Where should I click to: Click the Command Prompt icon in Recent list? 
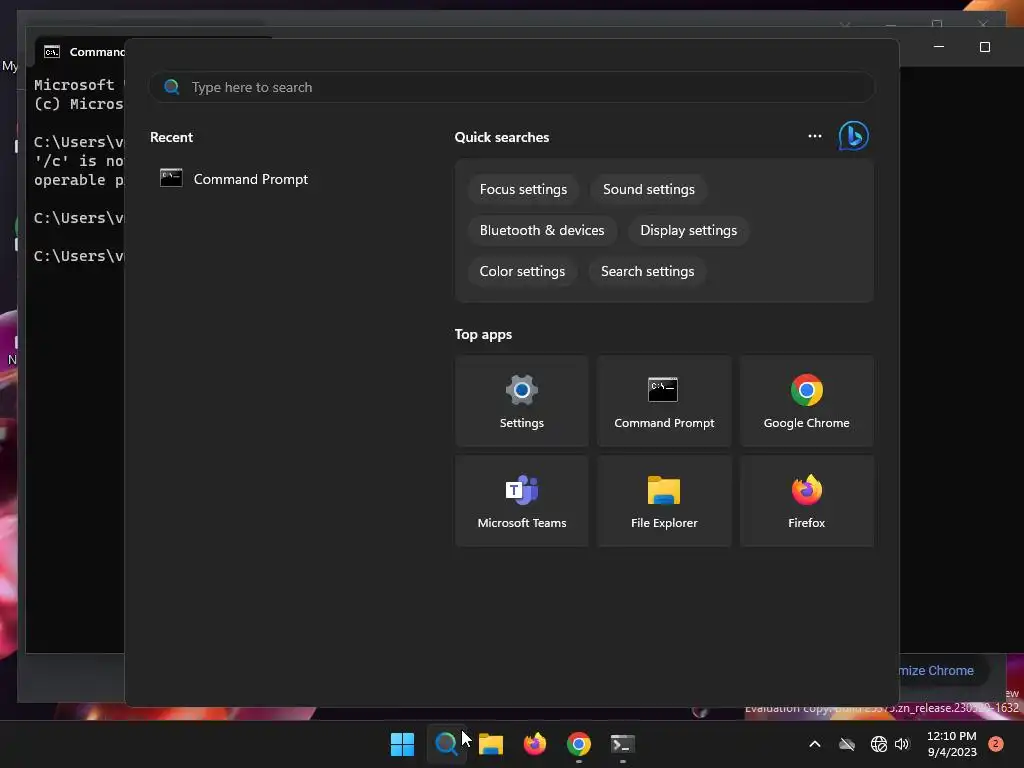coord(171,178)
